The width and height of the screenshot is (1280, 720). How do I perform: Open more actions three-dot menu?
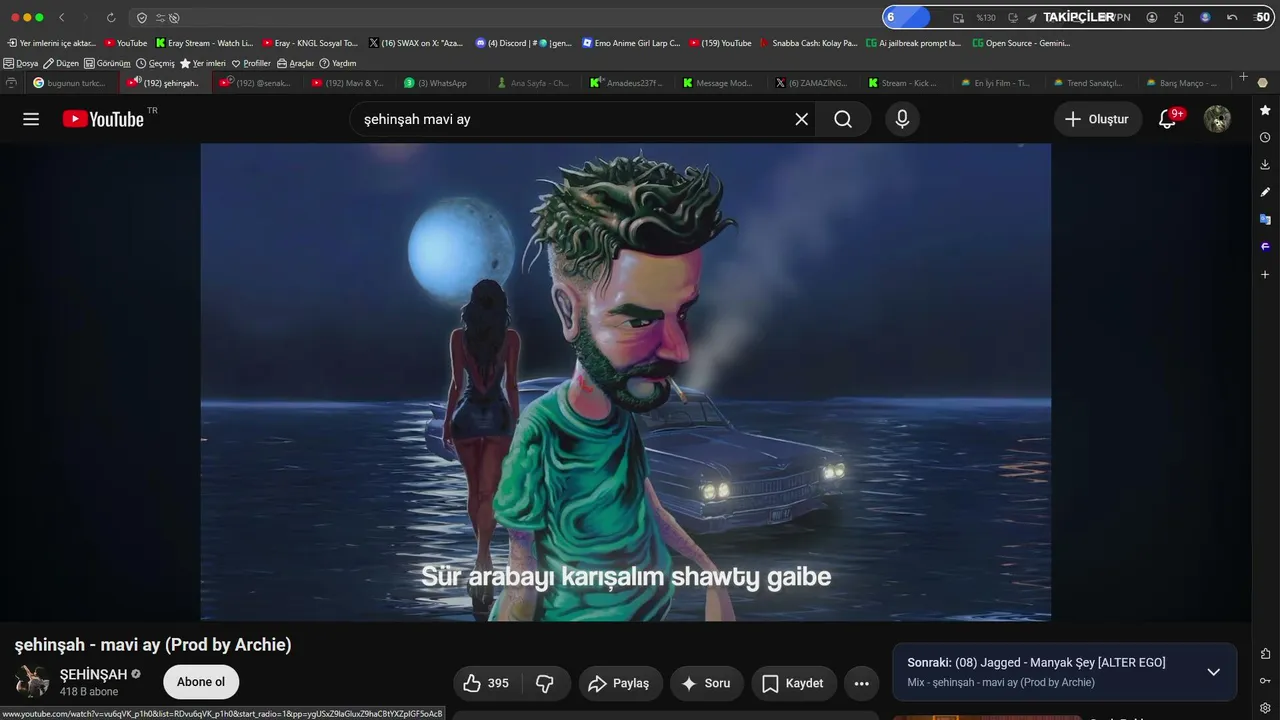pyautogui.click(x=862, y=683)
